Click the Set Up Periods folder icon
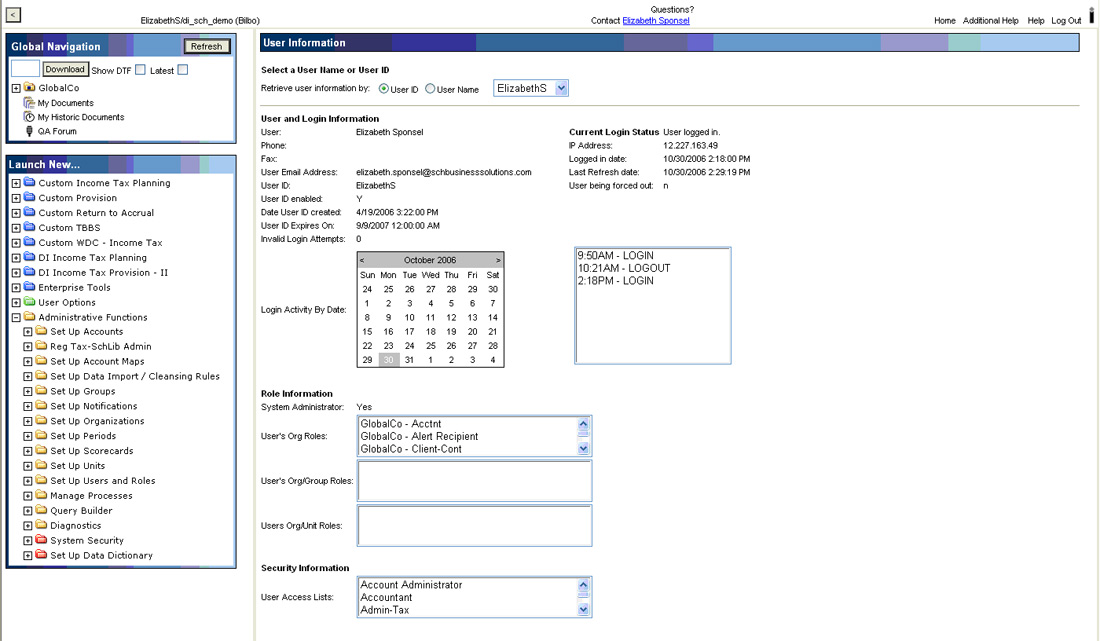Image resolution: width=1100 pixels, height=641 pixels. click(x=41, y=436)
